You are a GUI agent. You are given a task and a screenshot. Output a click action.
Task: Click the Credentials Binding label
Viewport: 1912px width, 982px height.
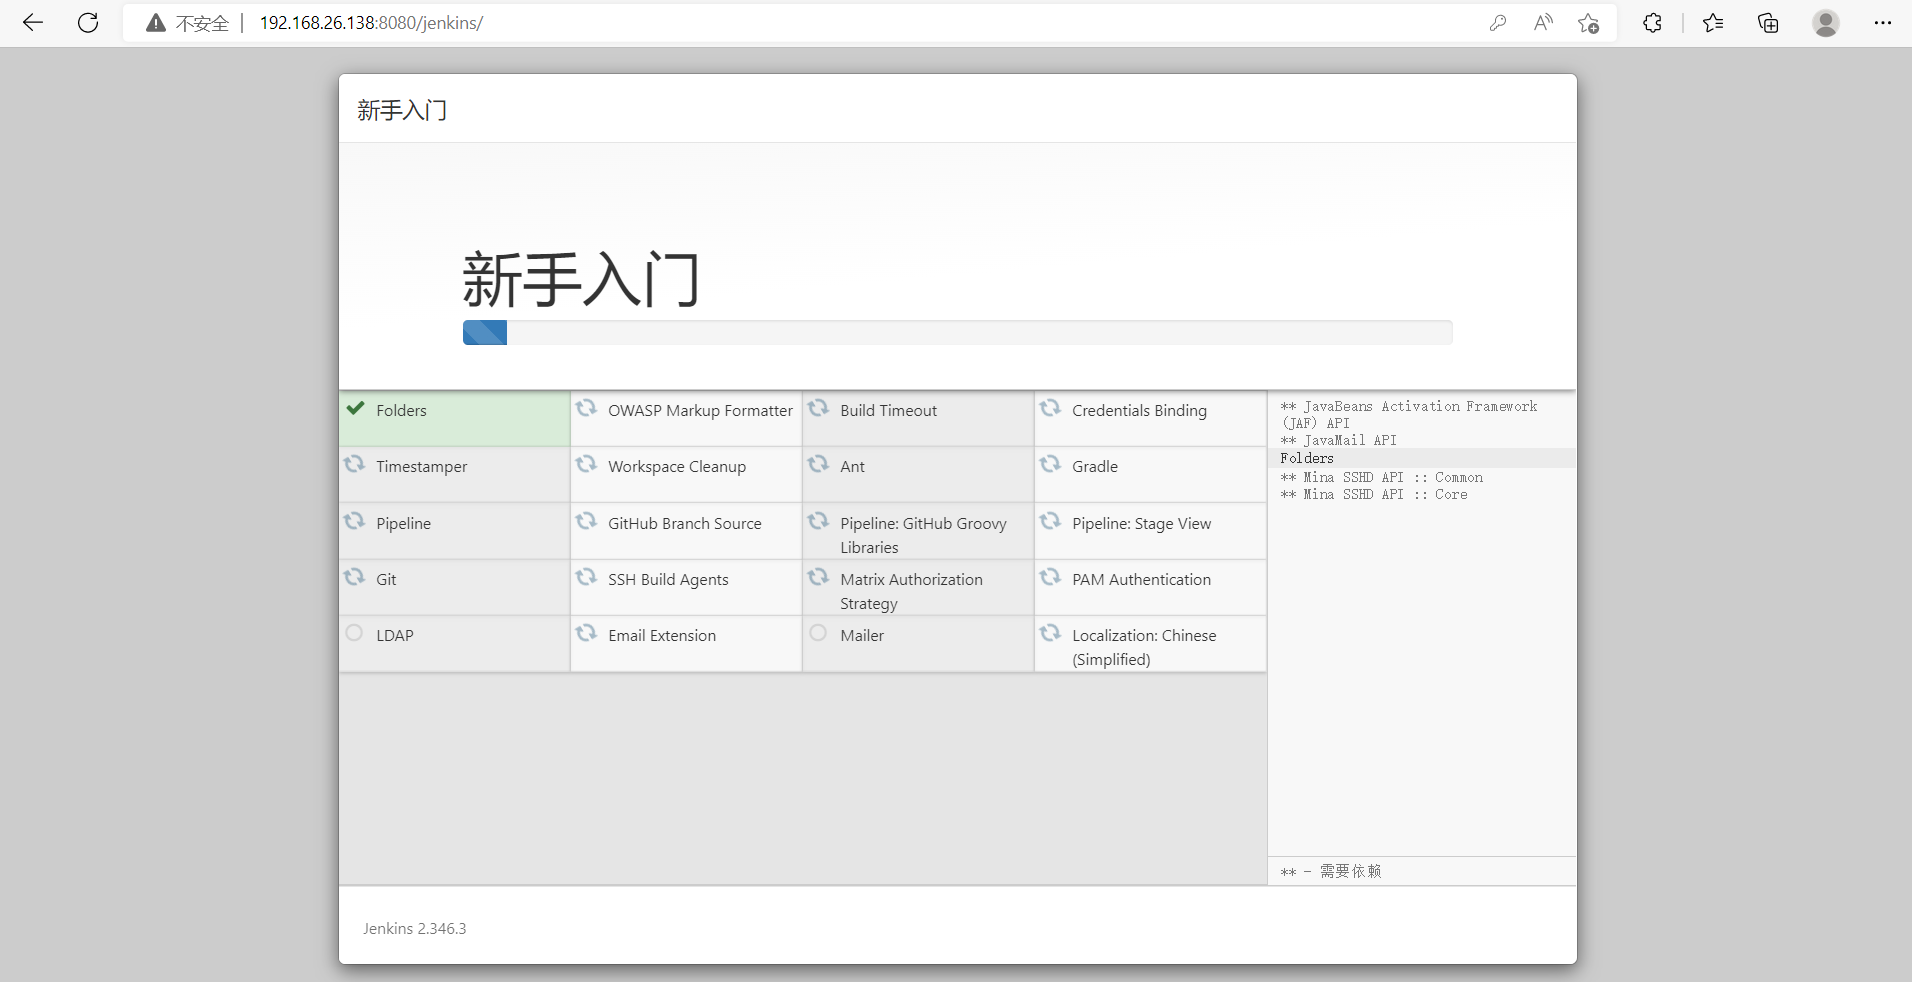(1139, 411)
